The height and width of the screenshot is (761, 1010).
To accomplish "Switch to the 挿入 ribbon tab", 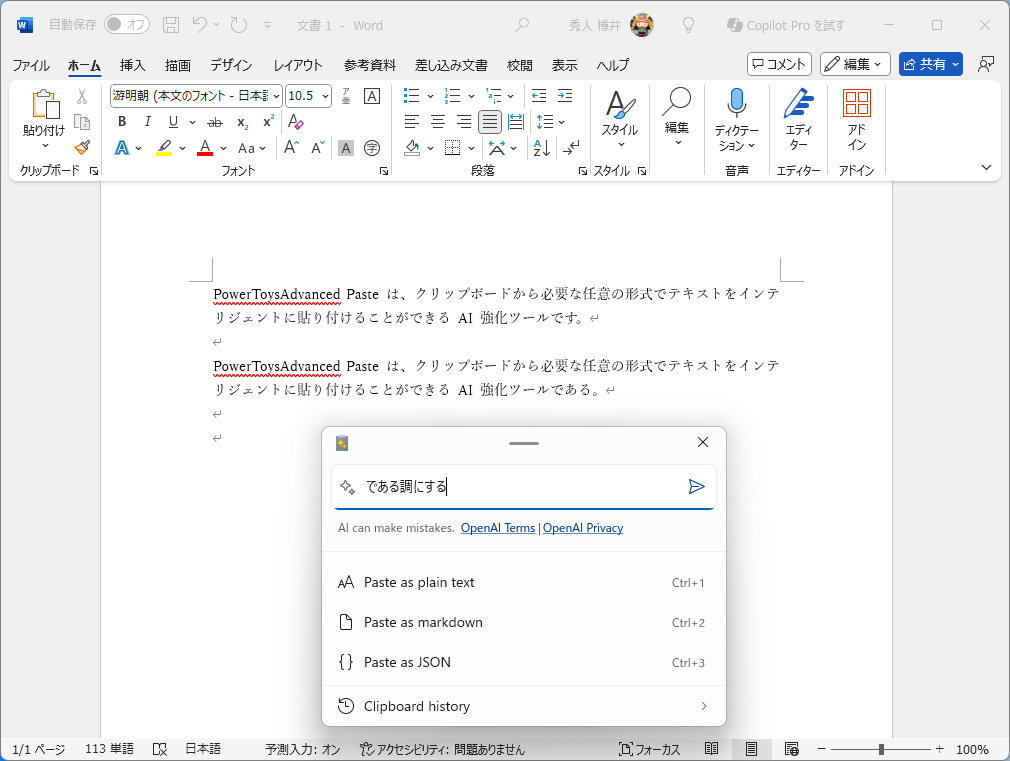I will click(131, 66).
